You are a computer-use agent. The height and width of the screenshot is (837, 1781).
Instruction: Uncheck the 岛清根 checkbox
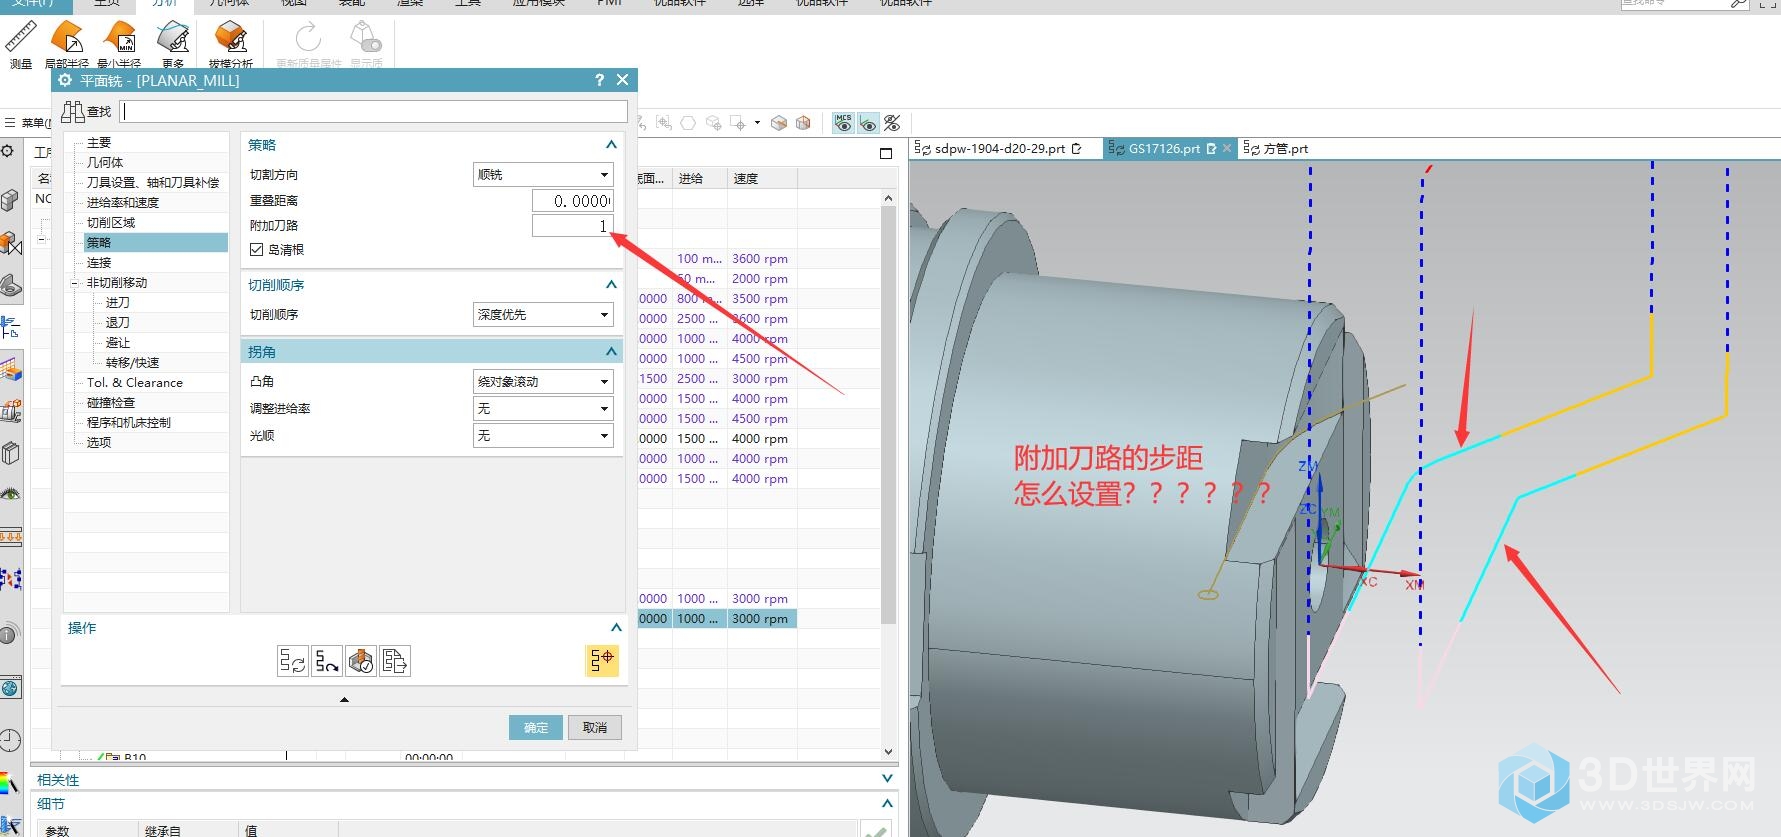click(x=256, y=250)
